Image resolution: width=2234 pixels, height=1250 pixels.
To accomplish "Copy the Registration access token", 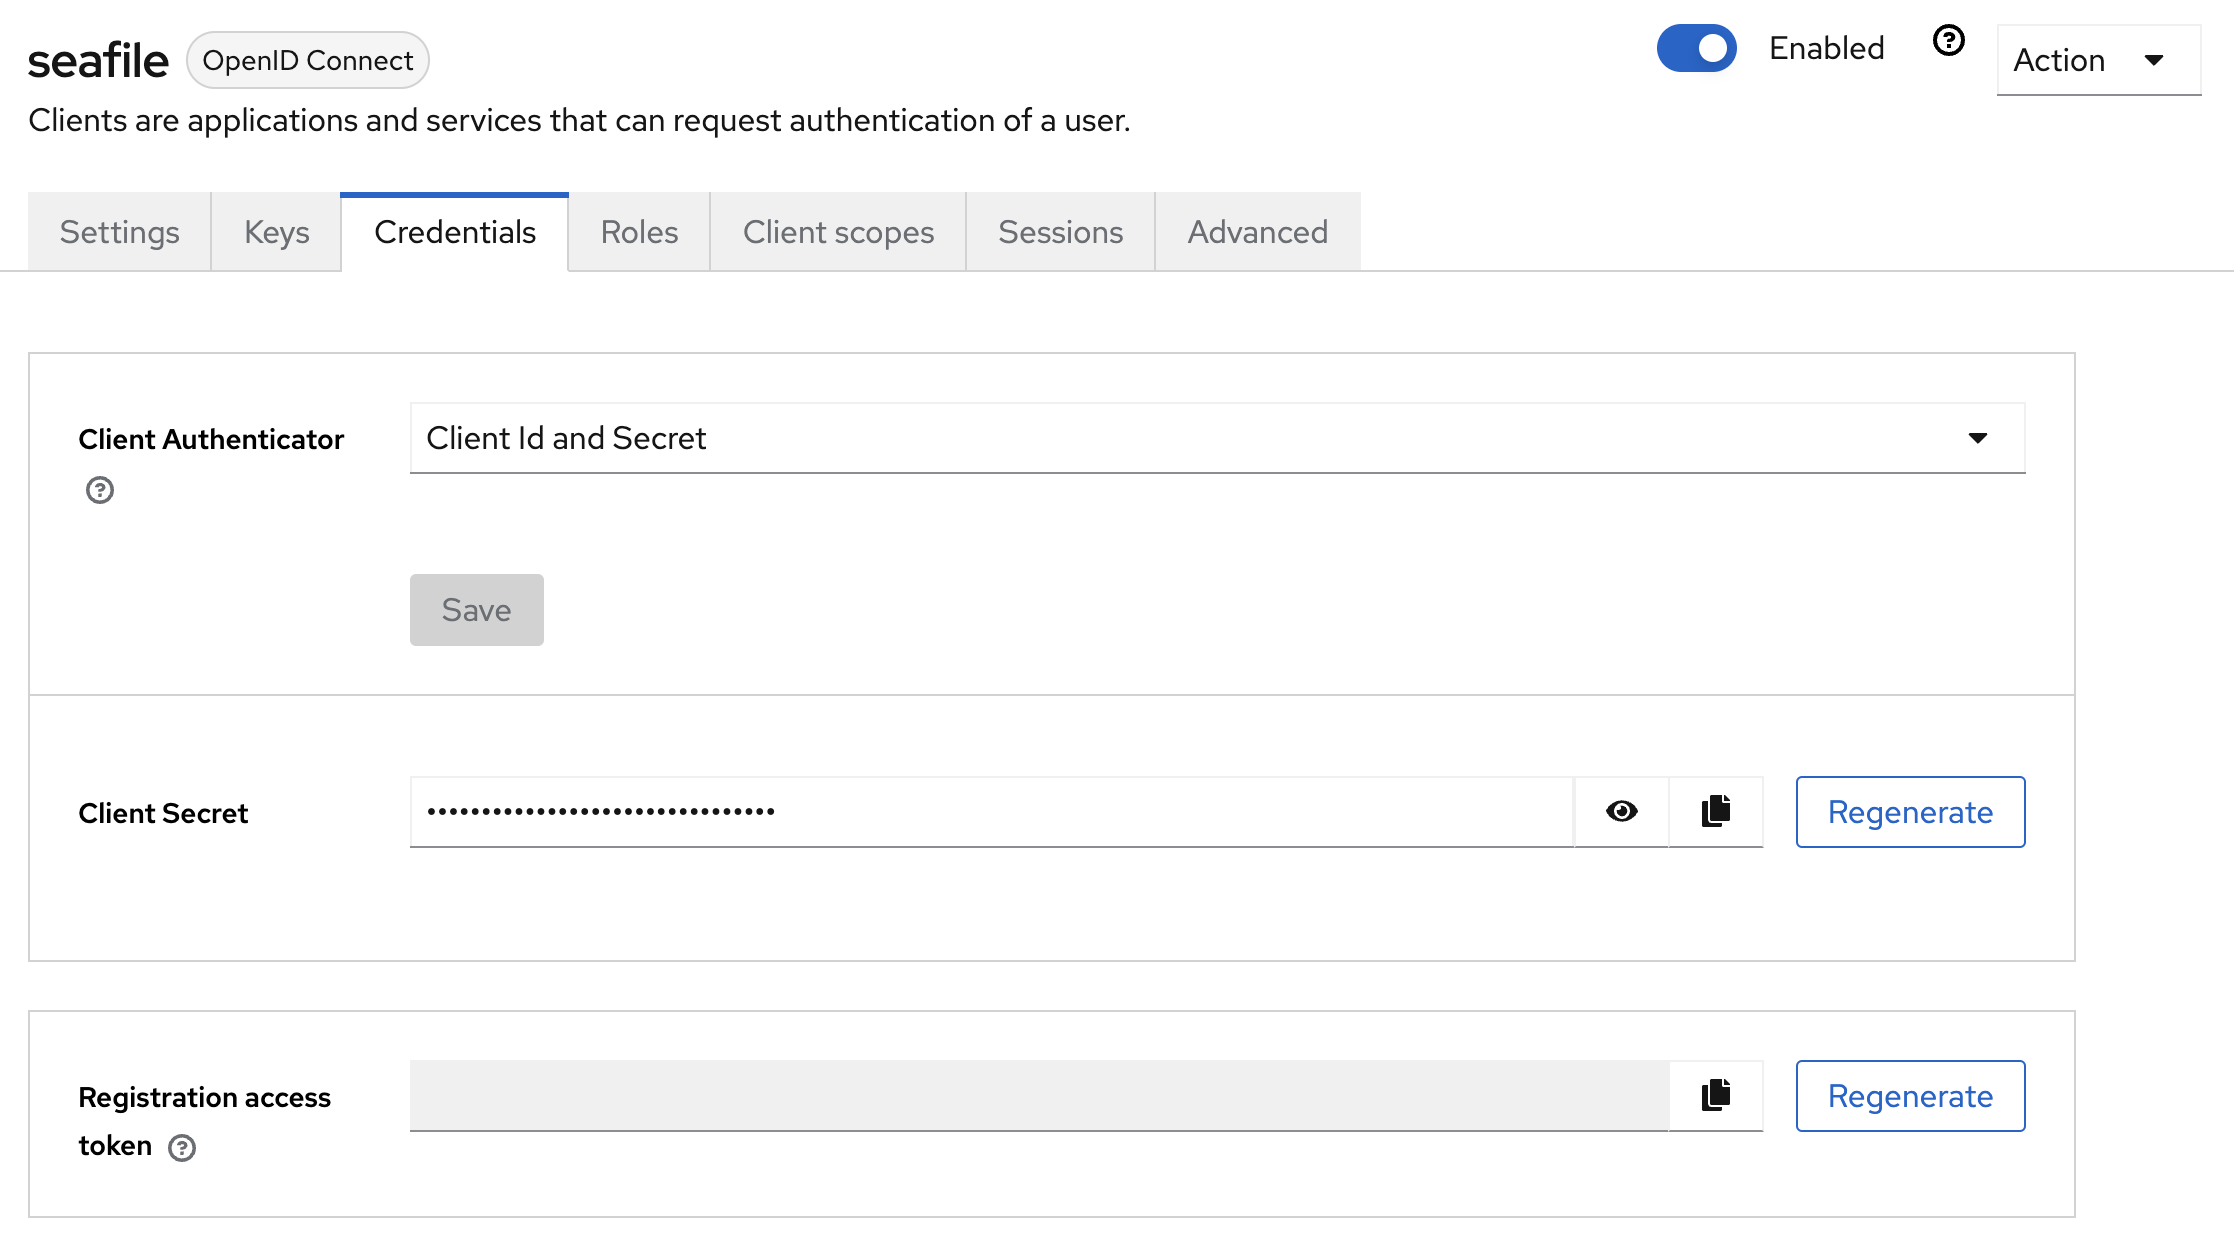I will click(1716, 1095).
